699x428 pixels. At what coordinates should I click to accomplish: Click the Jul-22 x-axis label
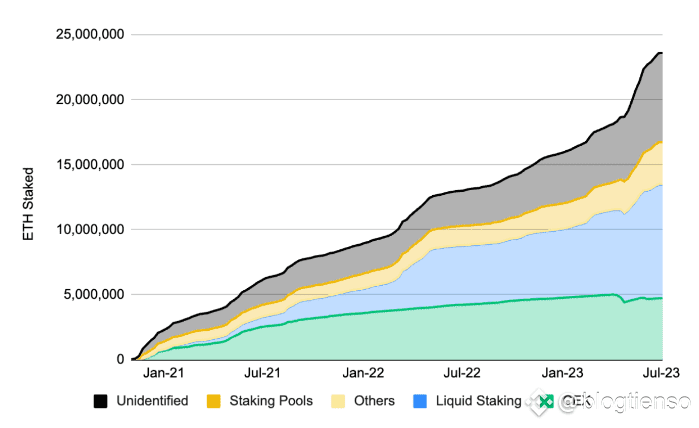462,373
